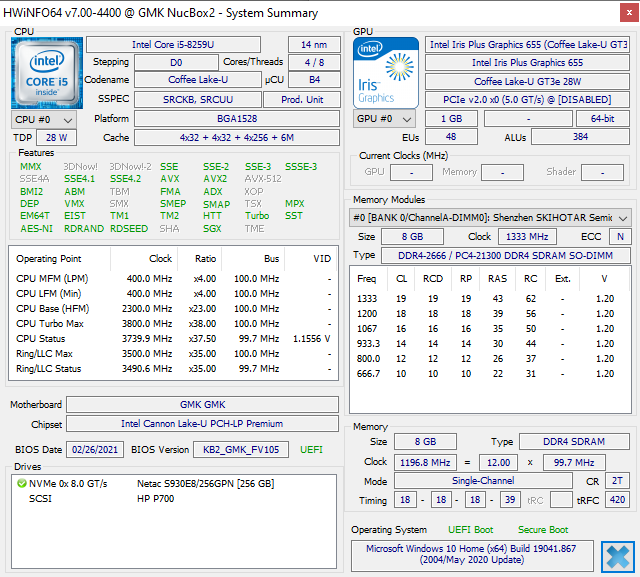Image resolution: width=640 pixels, height=577 pixels.
Task: Click the tRFC 420 value
Action: (617, 500)
